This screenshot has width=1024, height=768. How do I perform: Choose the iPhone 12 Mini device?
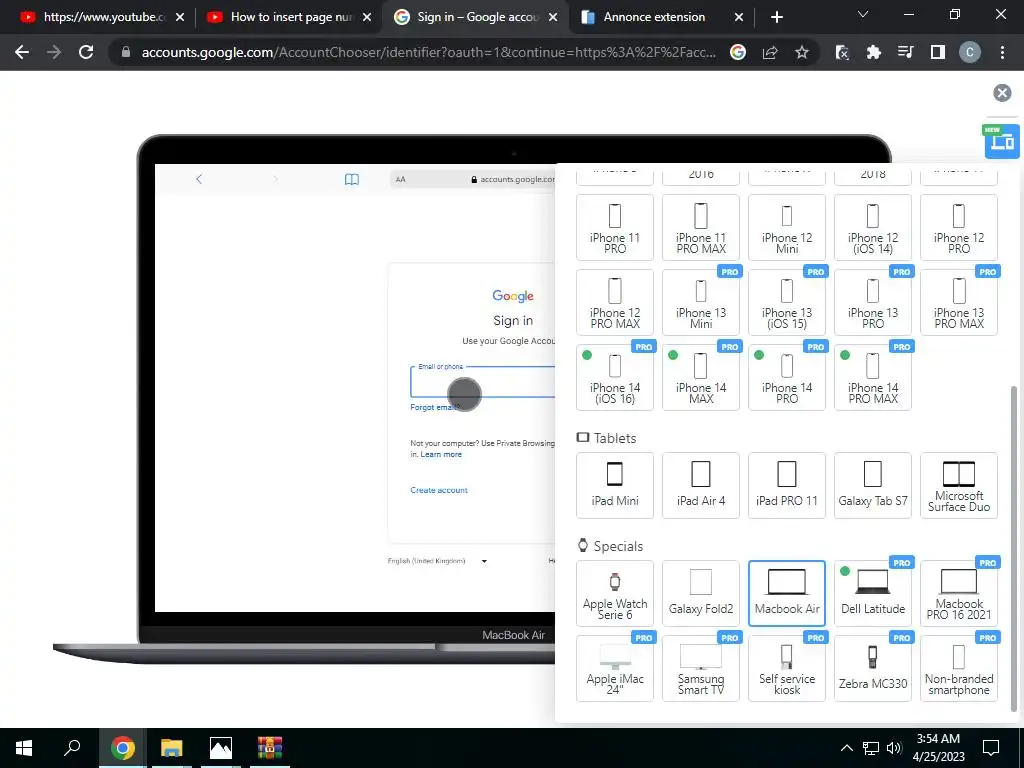point(787,228)
